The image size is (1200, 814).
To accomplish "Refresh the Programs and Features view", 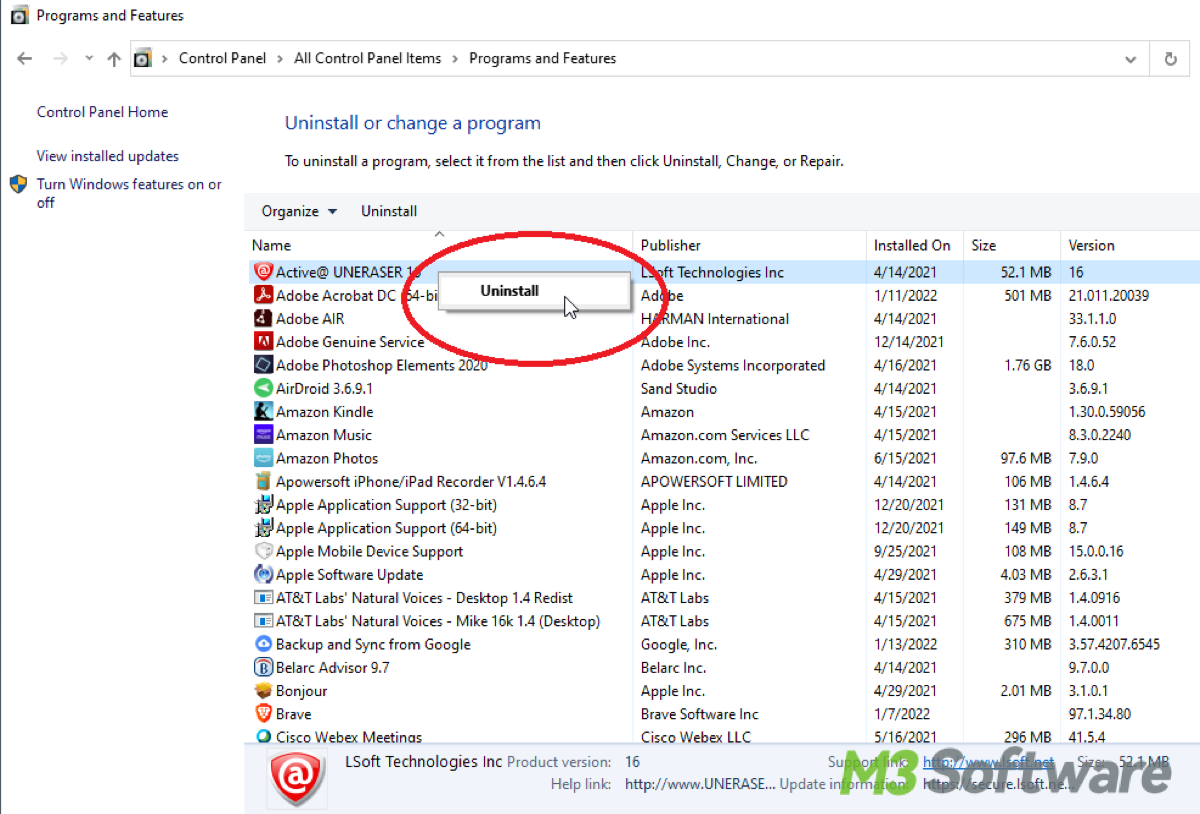I will [1170, 59].
